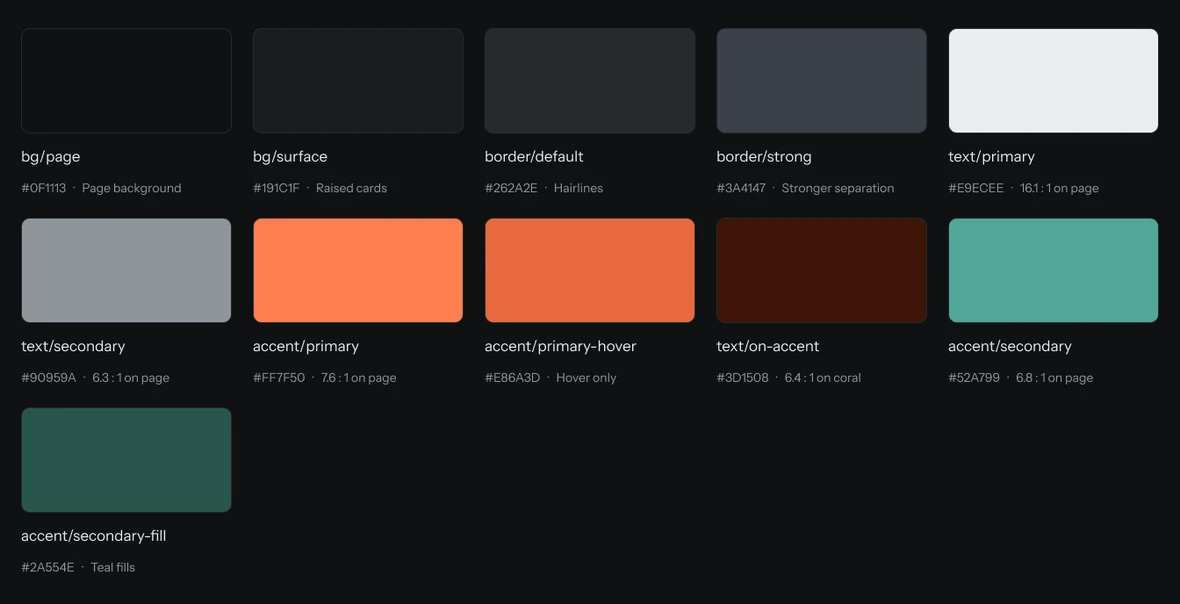Click the 'bg/surface' token name
The height and width of the screenshot is (604, 1180).
290,157
